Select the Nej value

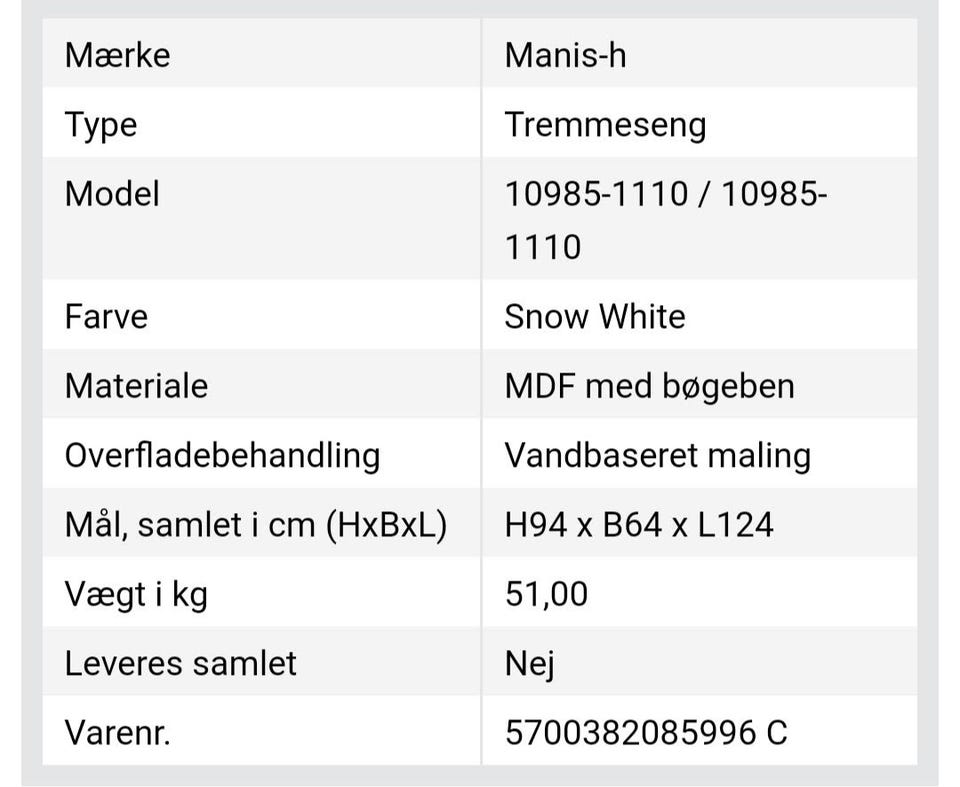[529, 664]
